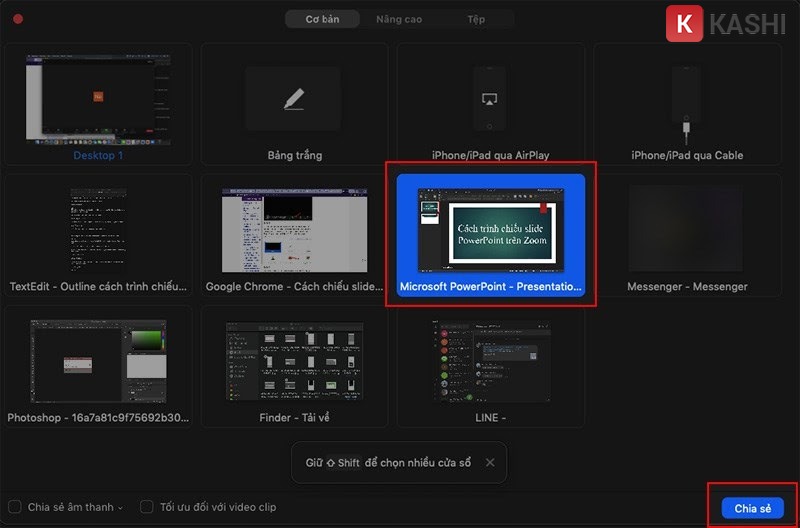
Task: Select the LINE window thumbnail
Action: coord(491,361)
